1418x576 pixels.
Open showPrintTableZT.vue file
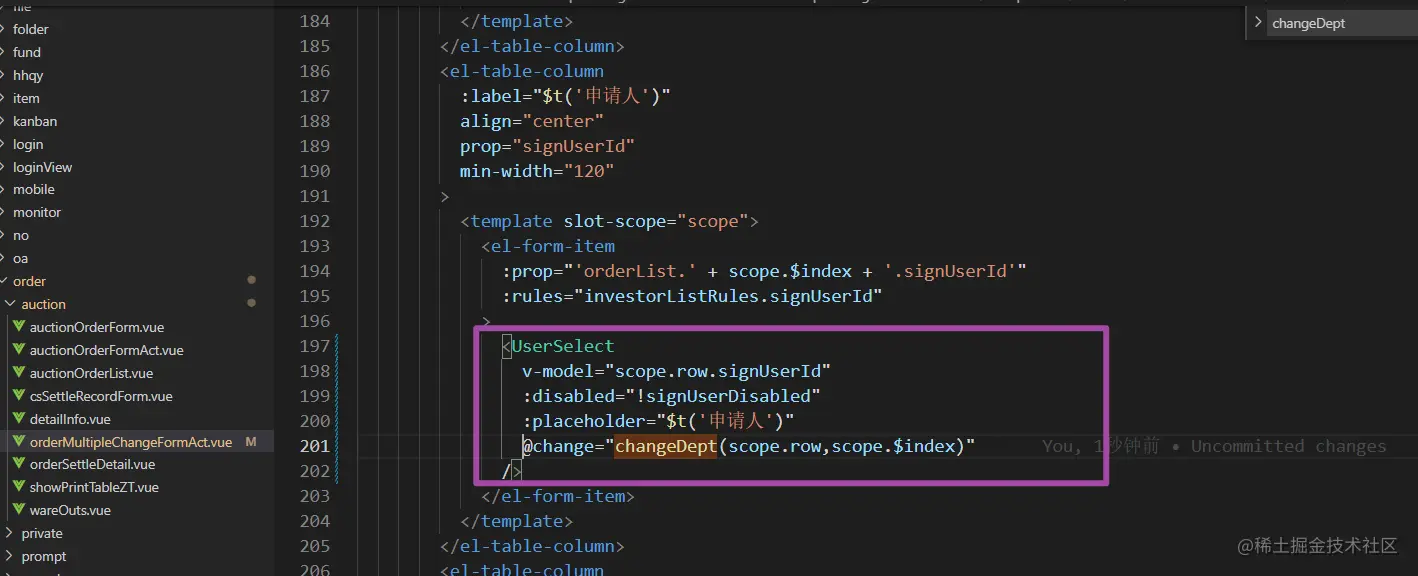click(94, 487)
